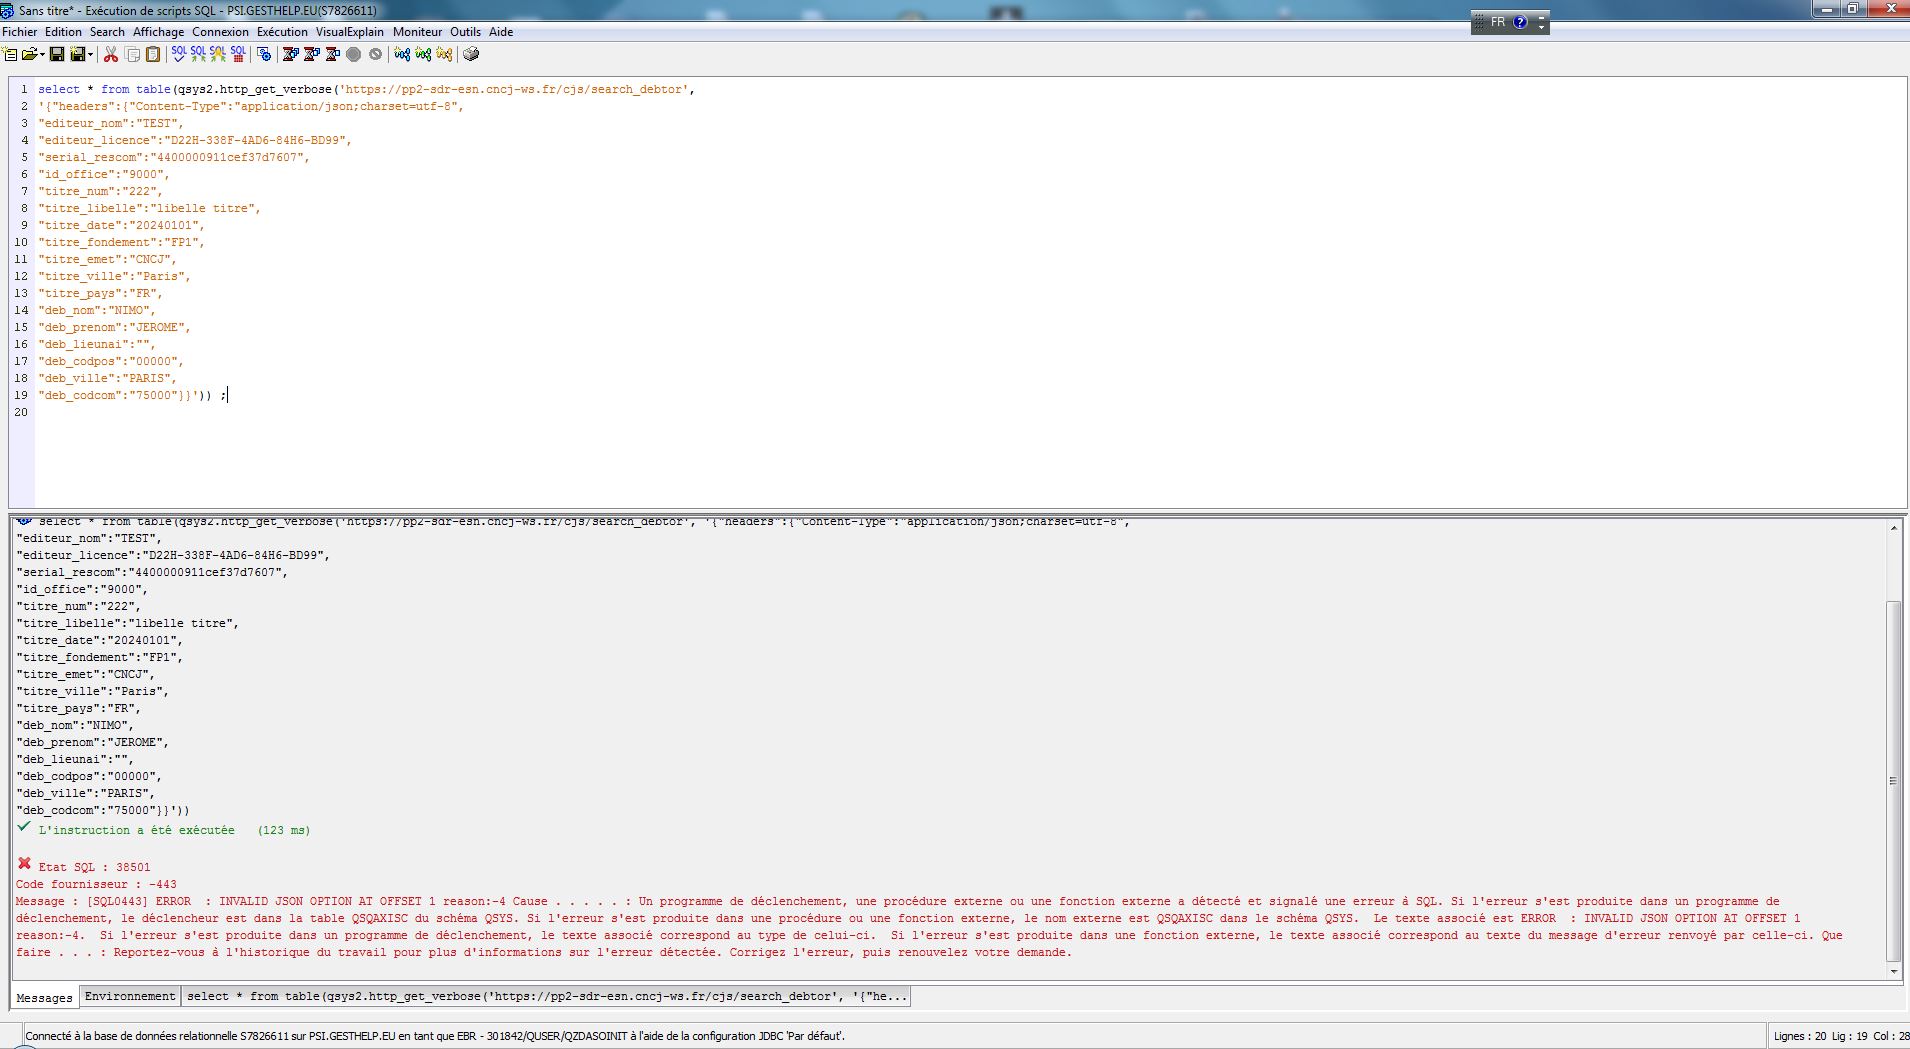
Task: Paste from clipboard using toolbar icon
Action: point(153,55)
